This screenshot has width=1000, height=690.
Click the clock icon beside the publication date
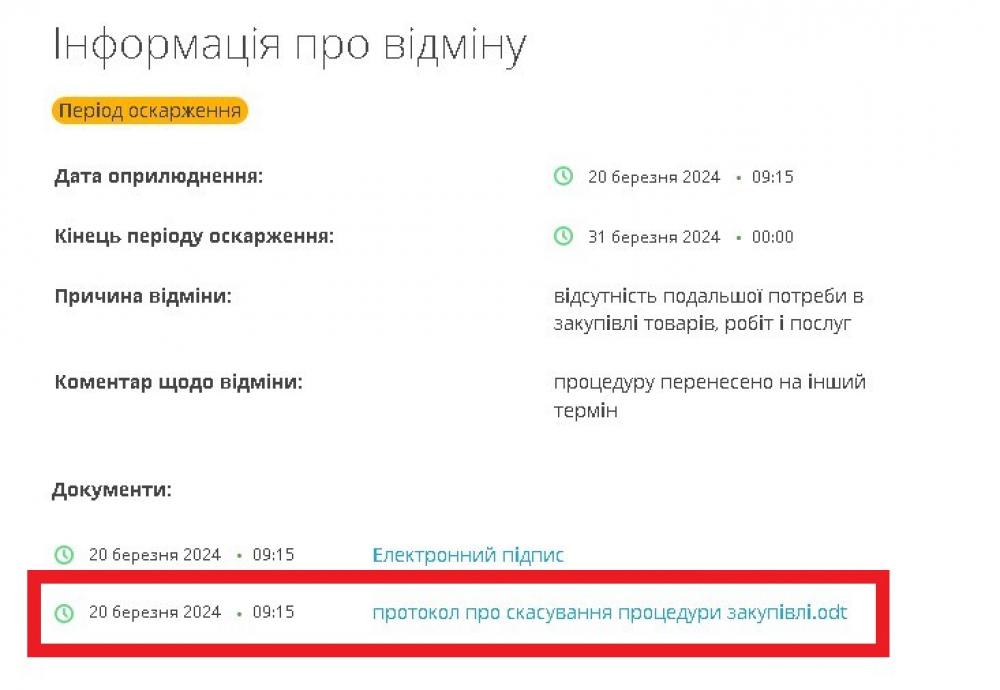(563, 177)
